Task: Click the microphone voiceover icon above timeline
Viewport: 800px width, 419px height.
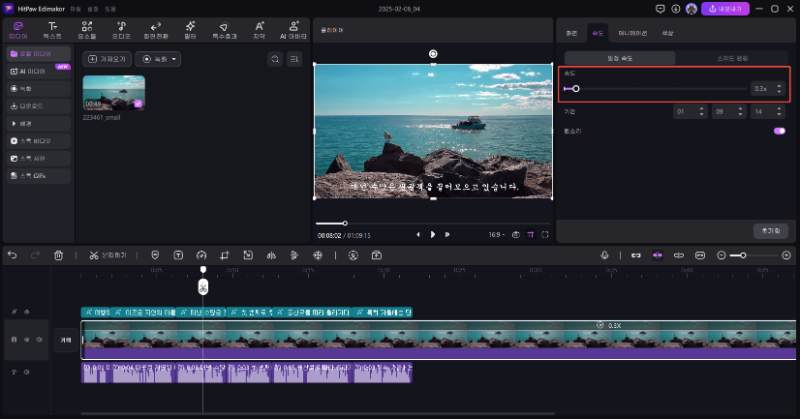Action: 605,255
